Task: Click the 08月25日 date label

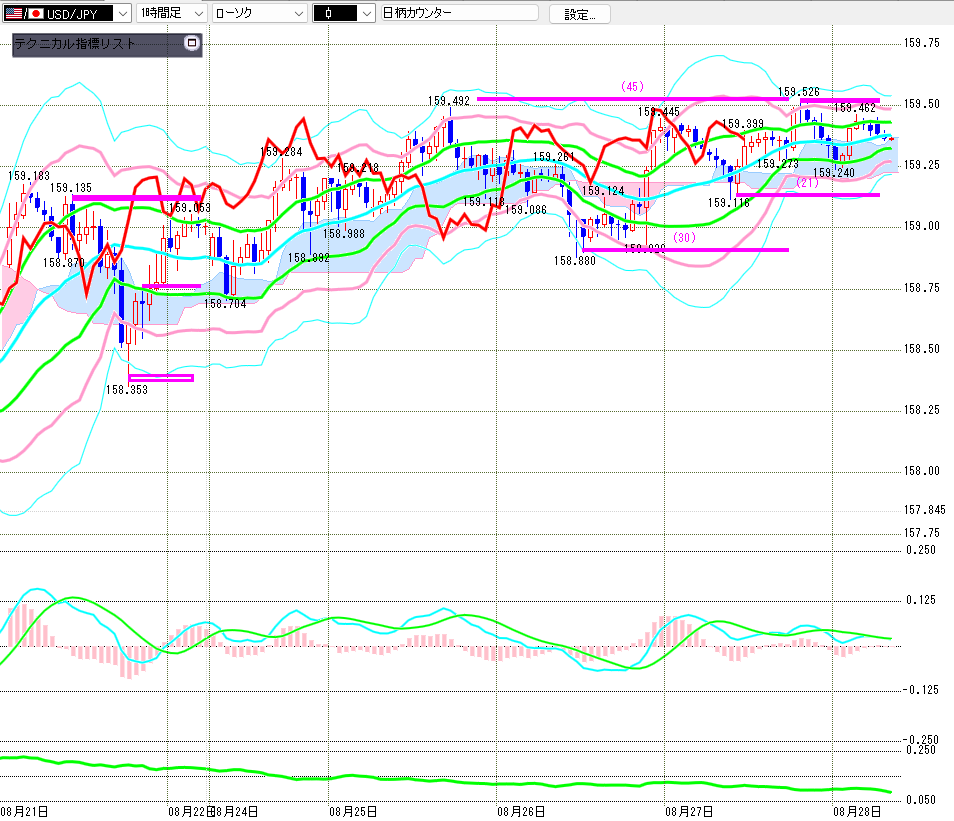Action: (353, 812)
